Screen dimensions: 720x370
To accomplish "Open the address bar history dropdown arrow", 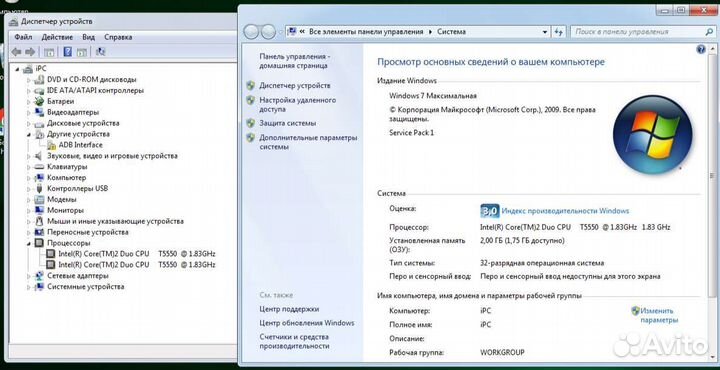I will tap(545, 32).
